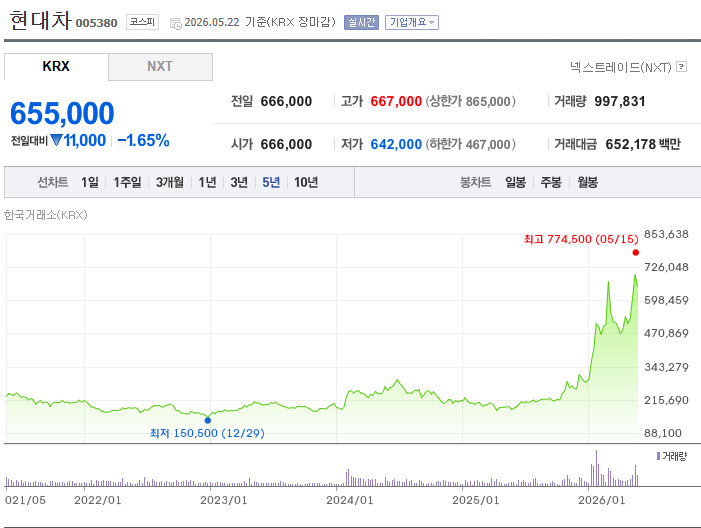
Task: Show the 주봉 weekly candle chart
Action: point(551,182)
